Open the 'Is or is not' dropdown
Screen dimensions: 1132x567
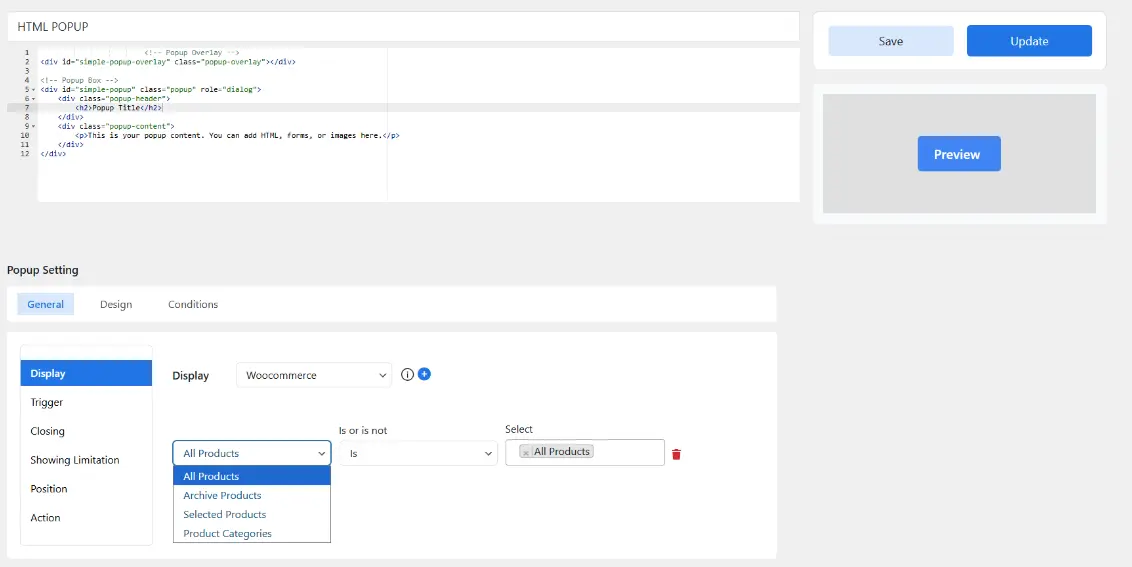418,453
